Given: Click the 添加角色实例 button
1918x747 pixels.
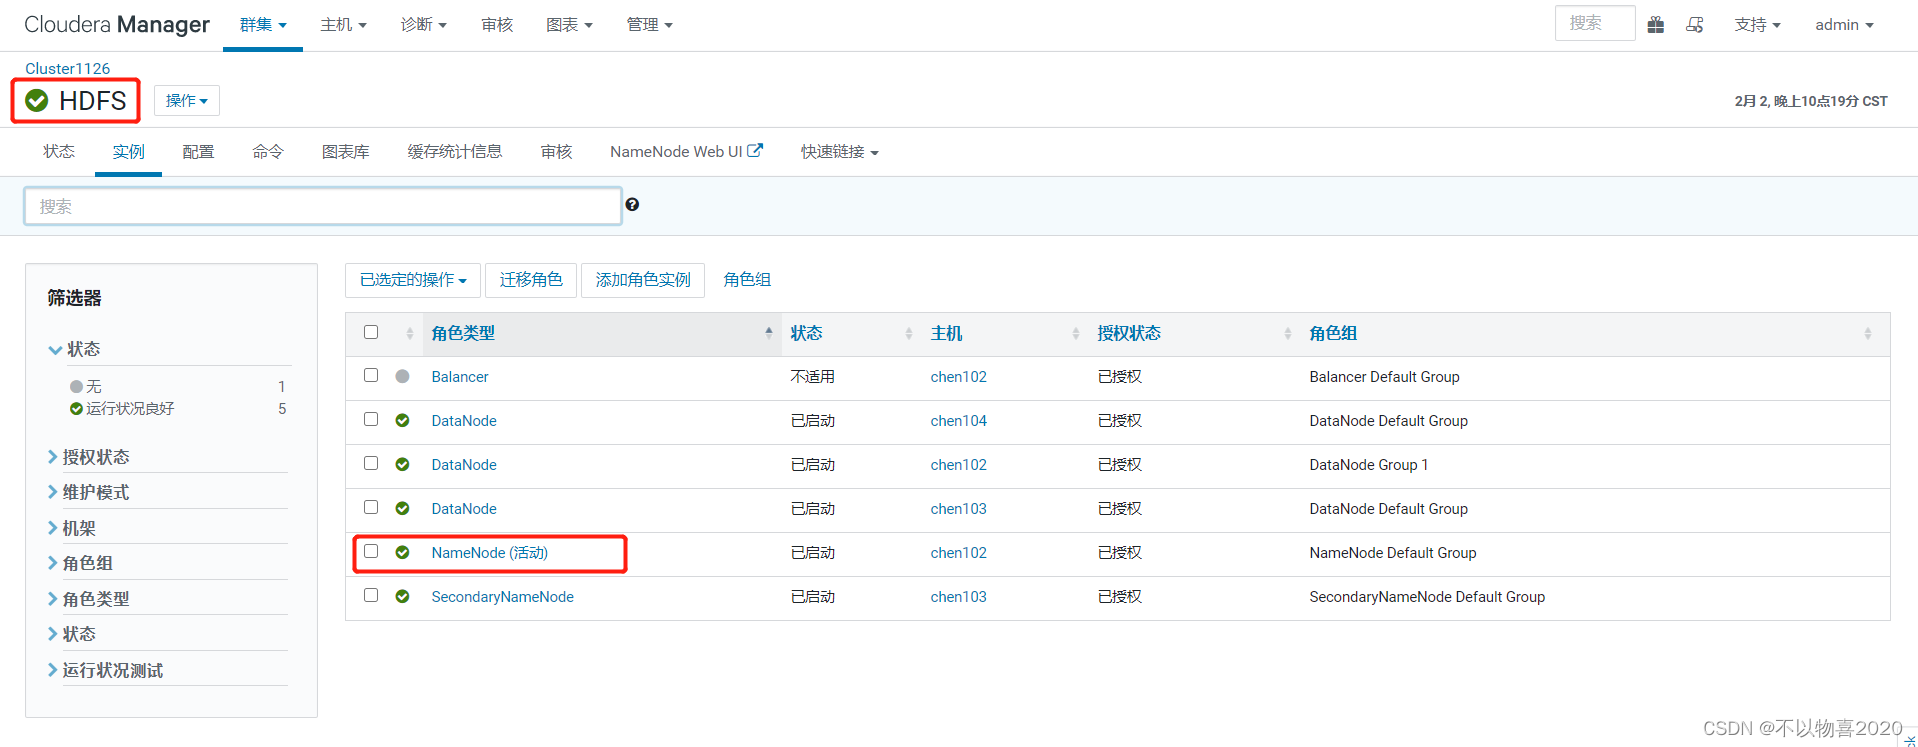Looking at the screenshot, I should pyautogui.click(x=643, y=280).
